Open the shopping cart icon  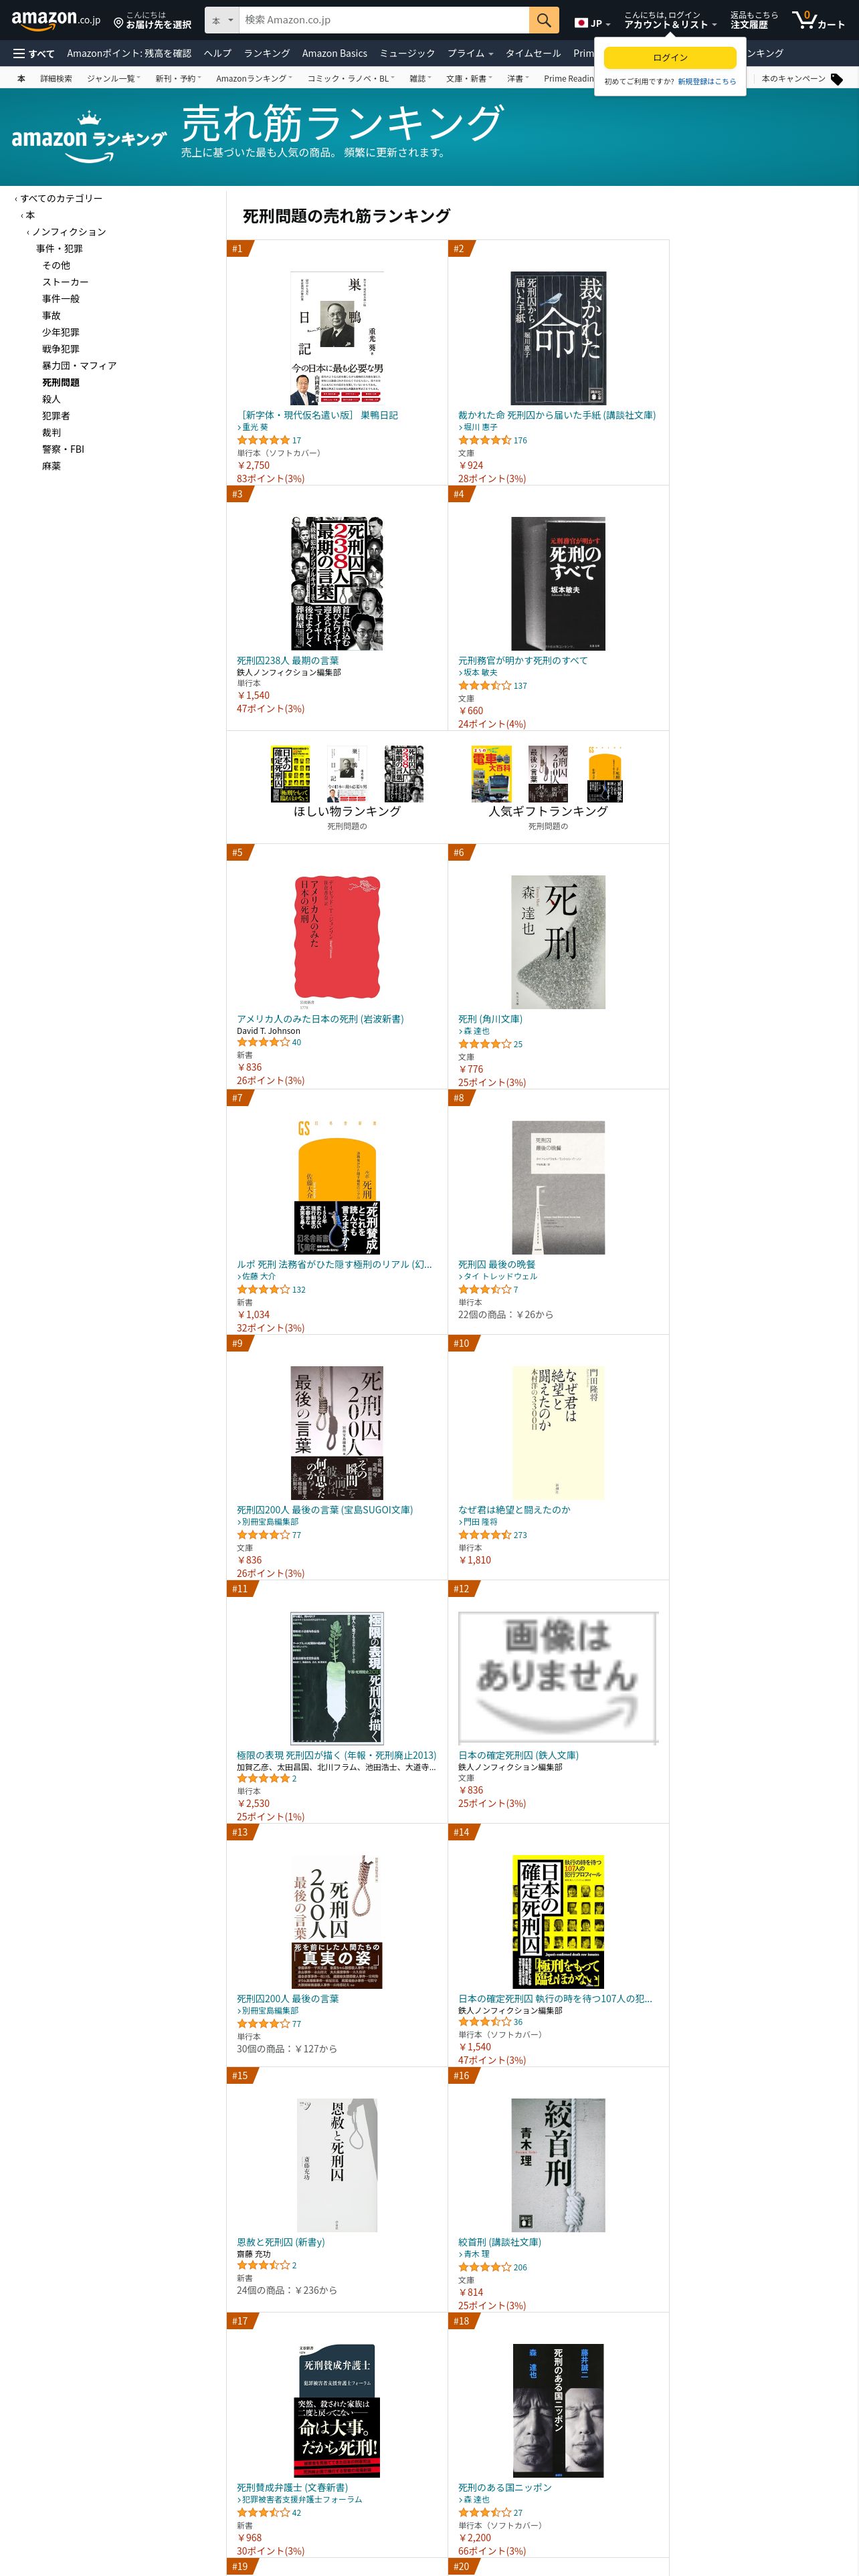click(819, 20)
